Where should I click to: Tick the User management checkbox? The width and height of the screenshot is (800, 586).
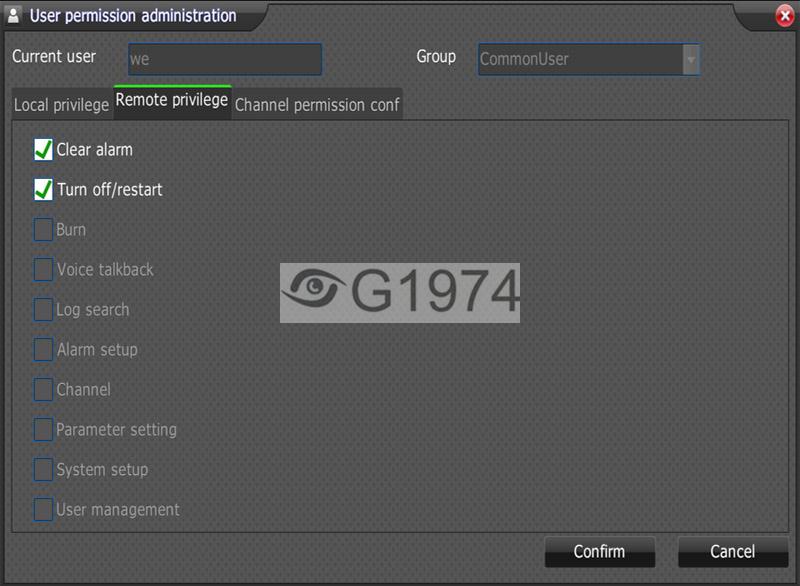(43, 509)
